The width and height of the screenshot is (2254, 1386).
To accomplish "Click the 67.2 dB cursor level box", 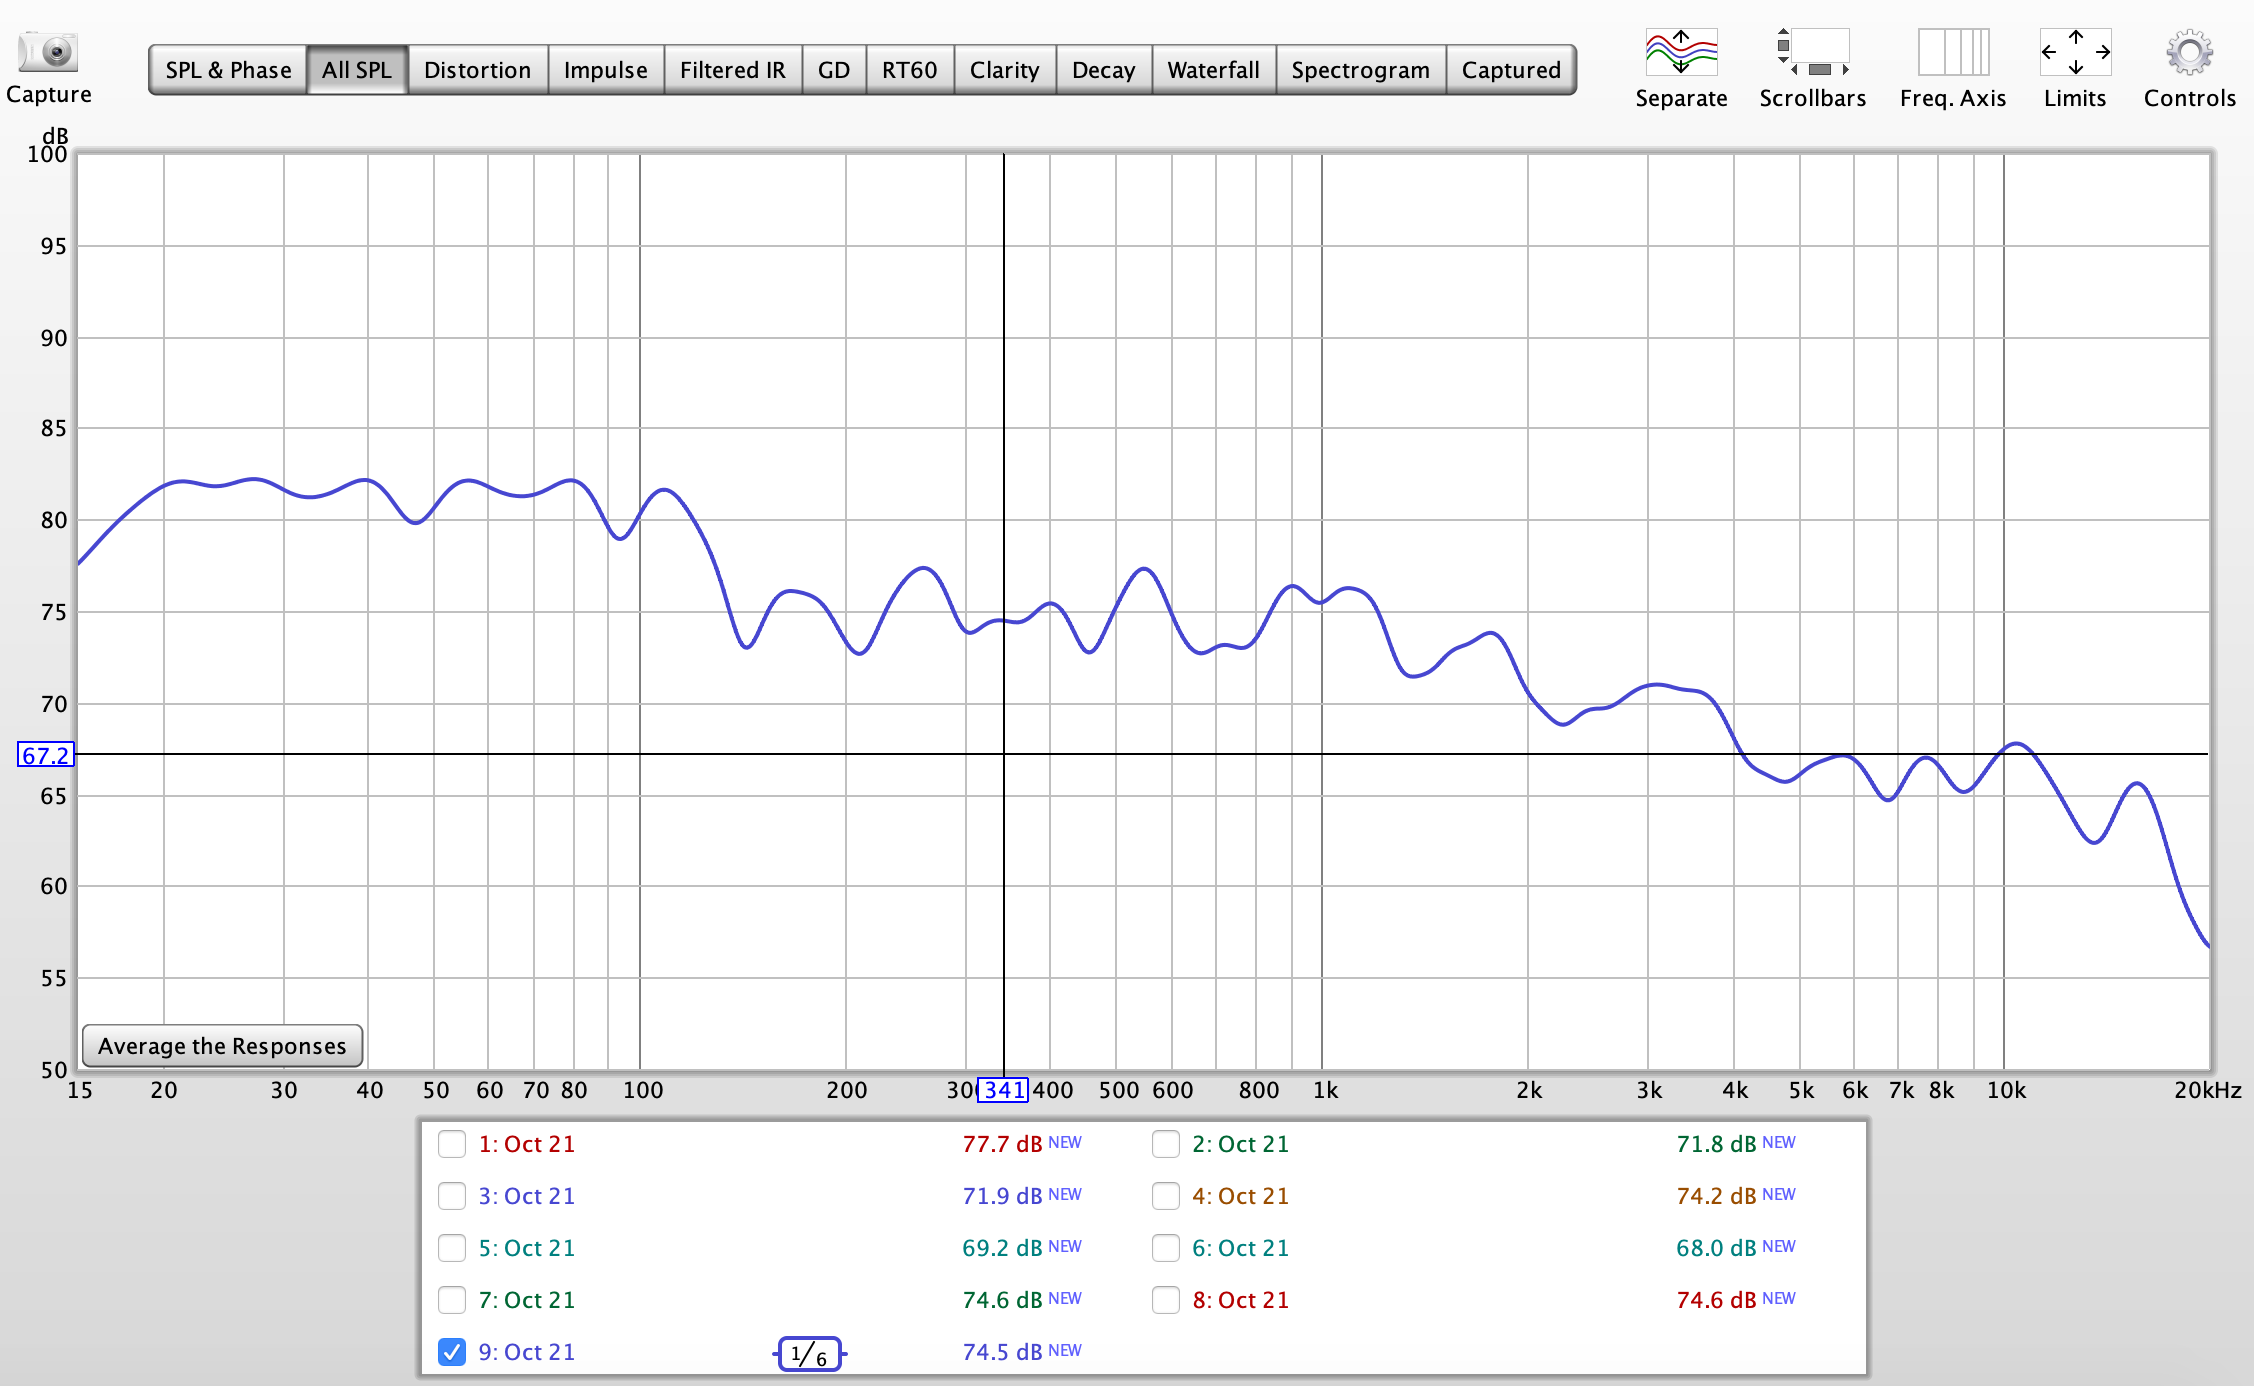I will coord(46,755).
